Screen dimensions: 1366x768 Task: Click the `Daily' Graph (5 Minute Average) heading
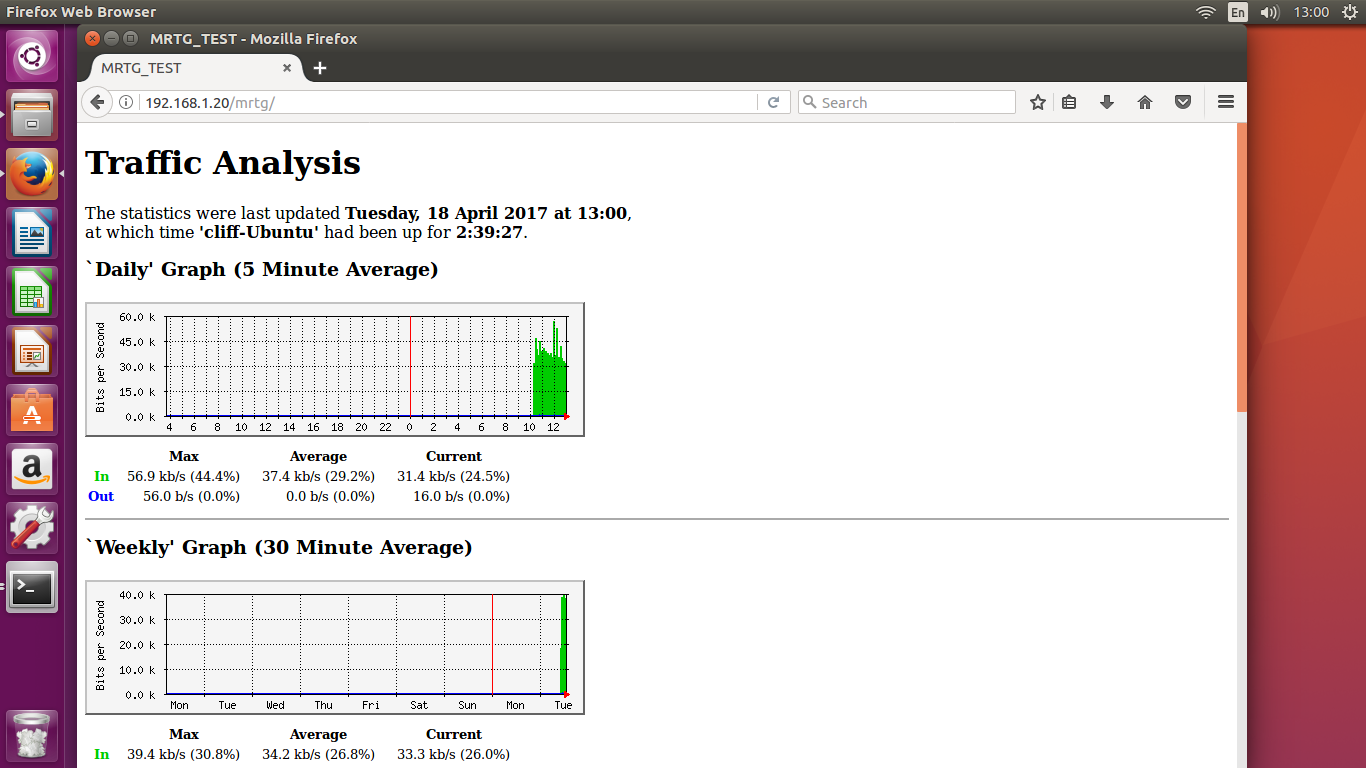(262, 270)
